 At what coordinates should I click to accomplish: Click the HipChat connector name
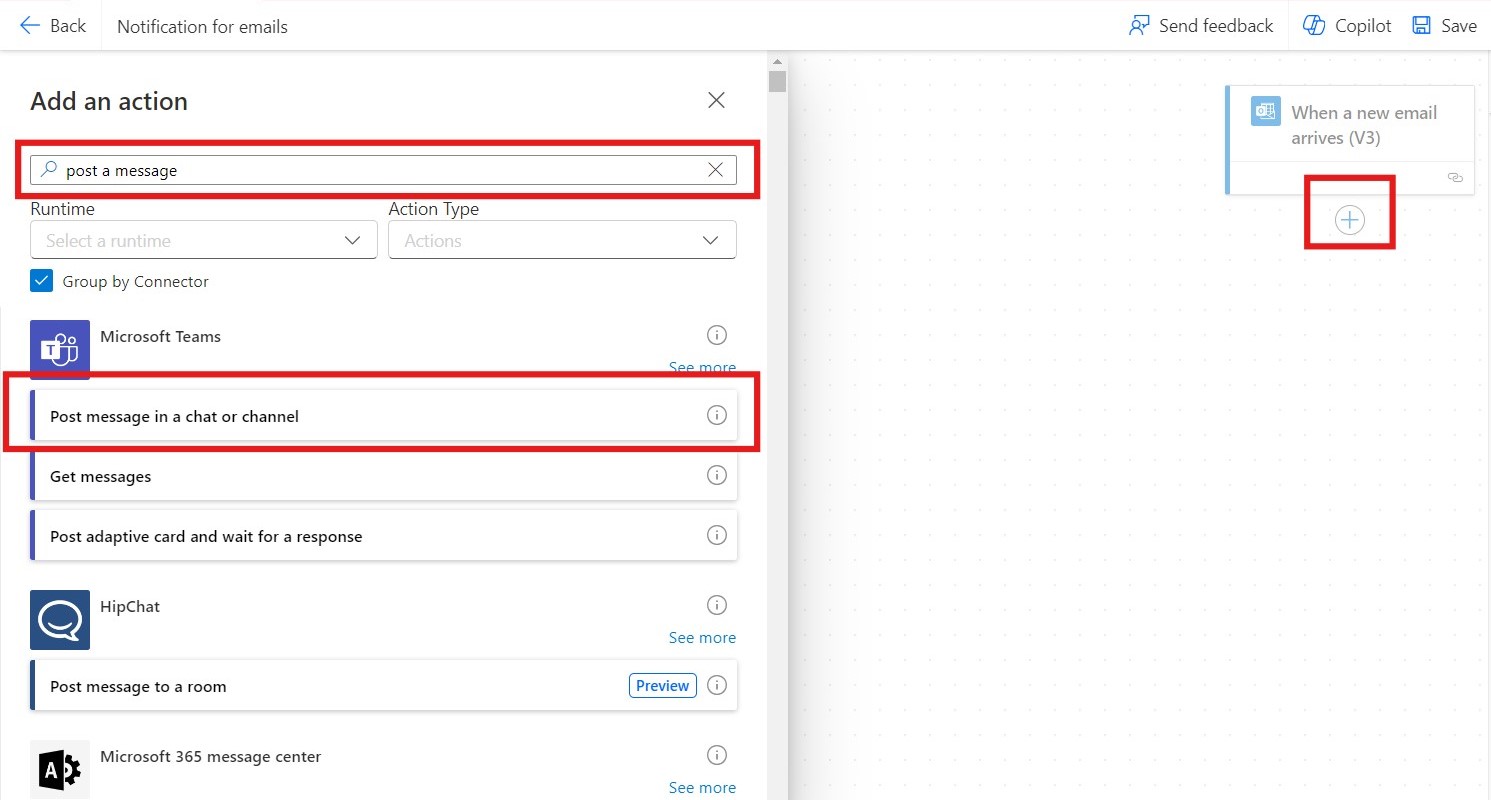click(x=130, y=606)
